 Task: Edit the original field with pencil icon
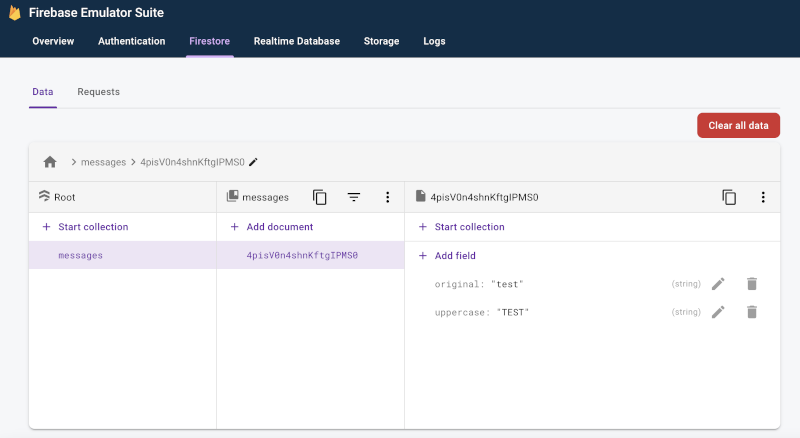tap(718, 284)
